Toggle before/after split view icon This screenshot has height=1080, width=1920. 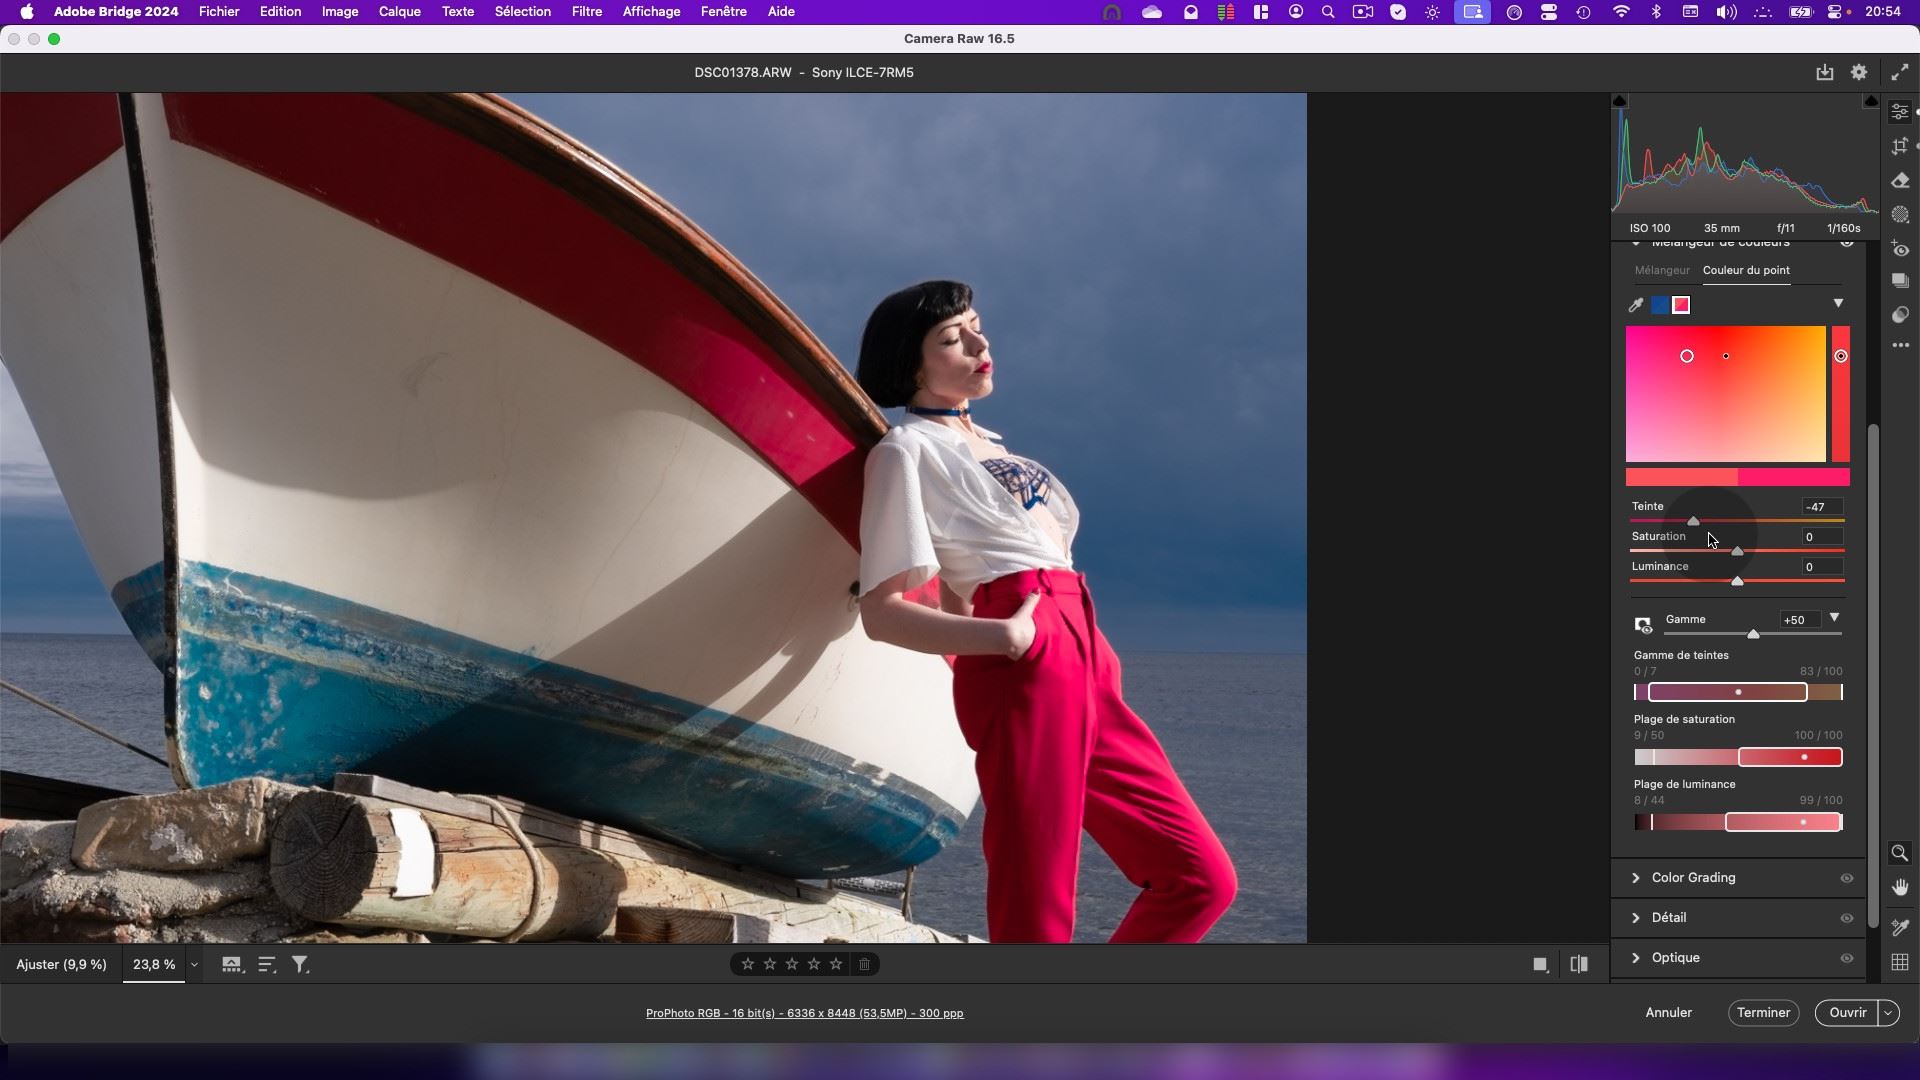click(1579, 965)
